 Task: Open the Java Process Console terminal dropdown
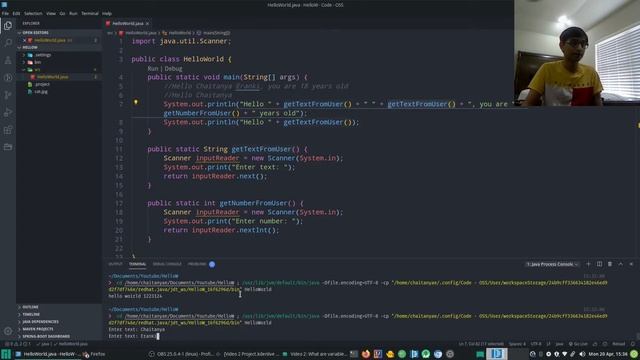tap(552, 264)
